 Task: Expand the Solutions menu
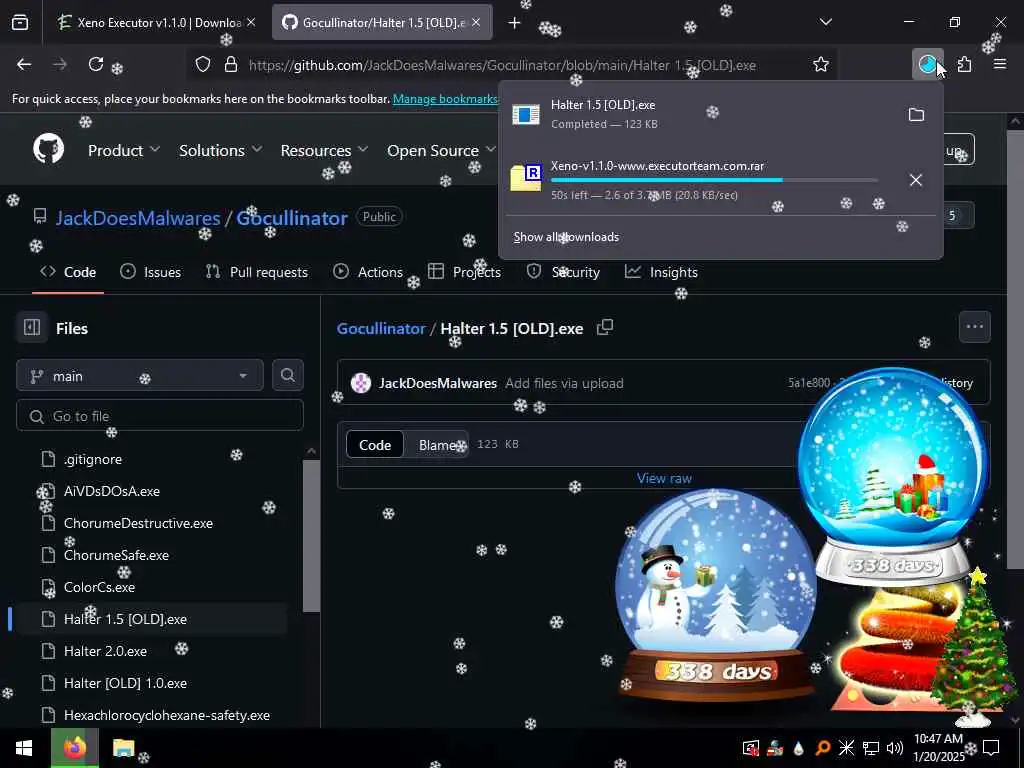[221, 150]
